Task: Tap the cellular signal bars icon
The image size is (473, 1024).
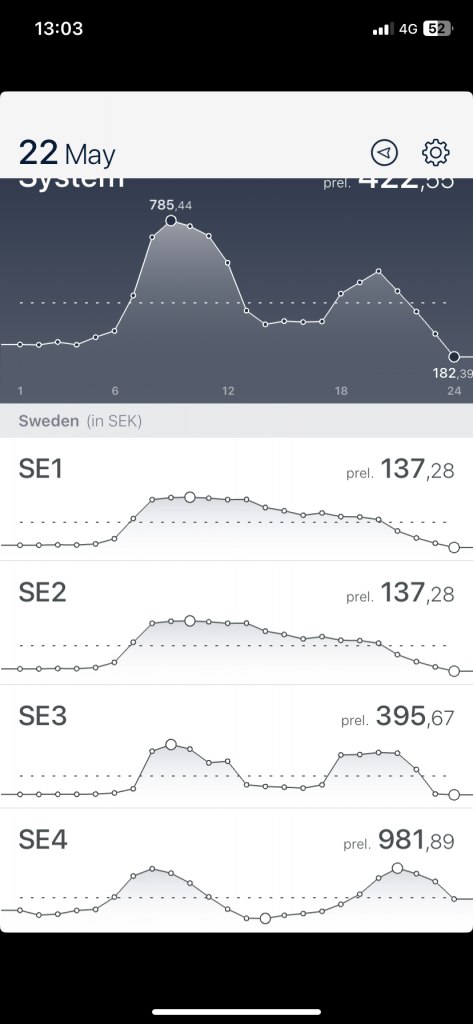Action: pos(383,29)
